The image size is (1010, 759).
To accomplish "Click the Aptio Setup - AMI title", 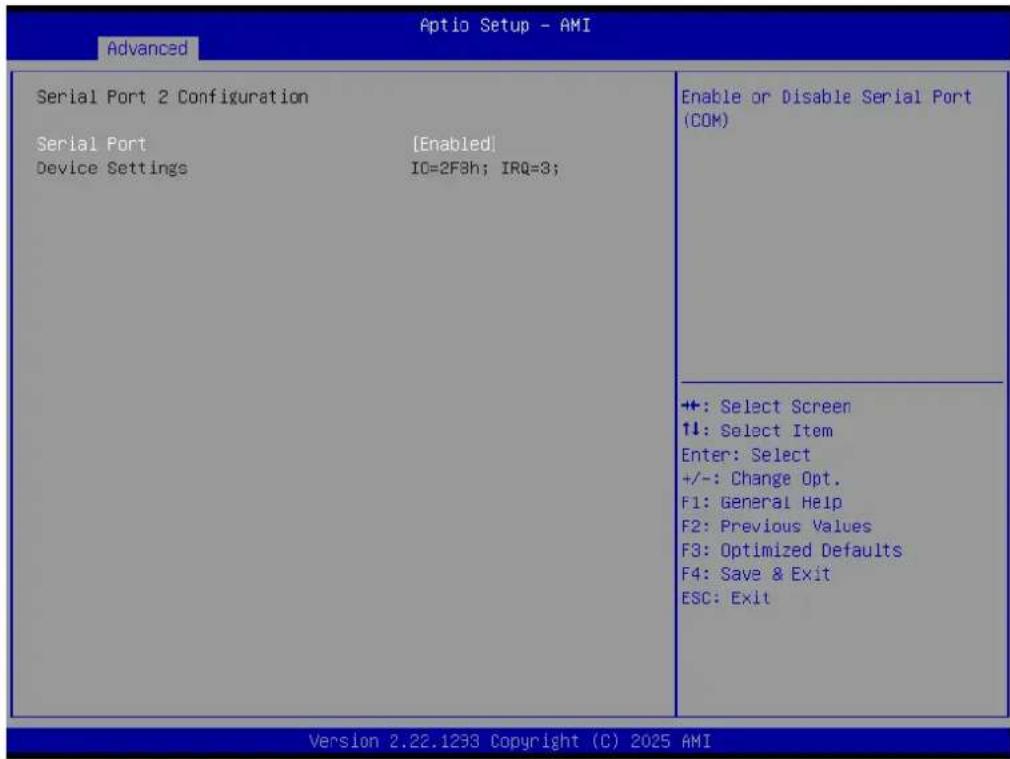I will tap(505, 25).
